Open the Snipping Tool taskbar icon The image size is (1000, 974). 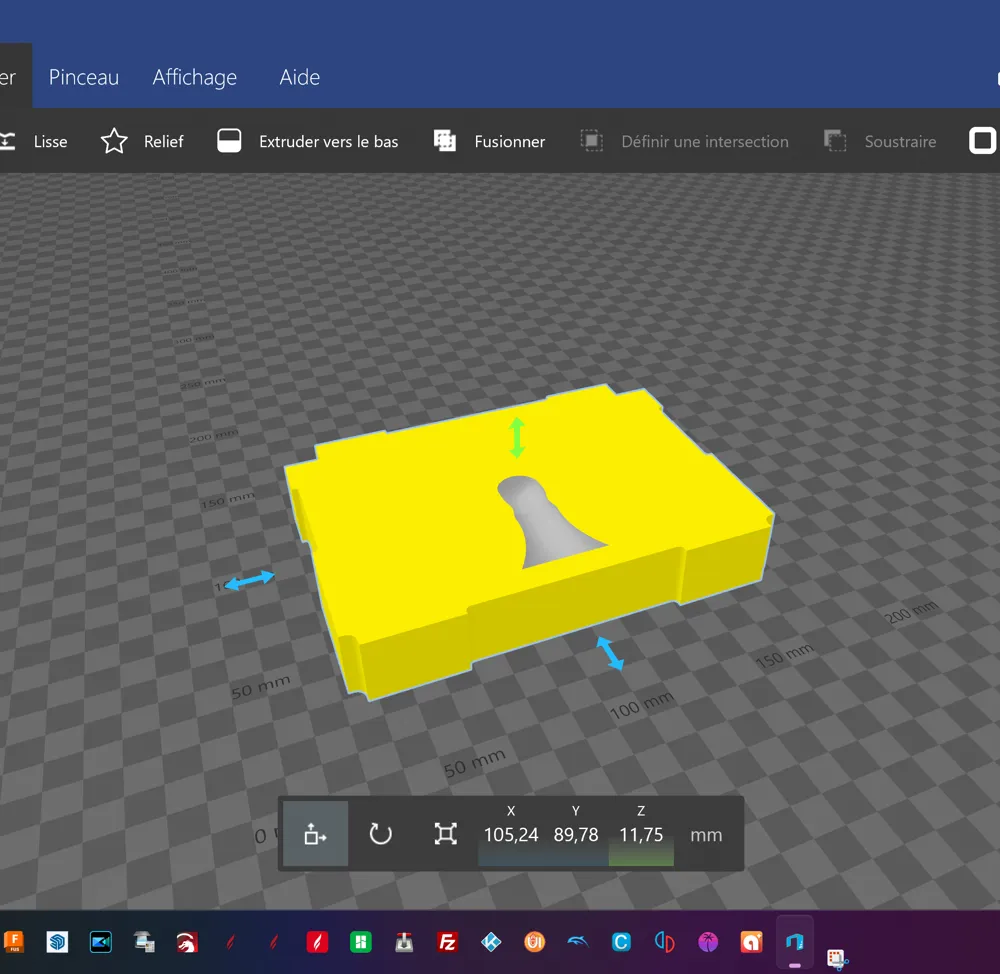pyautogui.click(x=837, y=959)
